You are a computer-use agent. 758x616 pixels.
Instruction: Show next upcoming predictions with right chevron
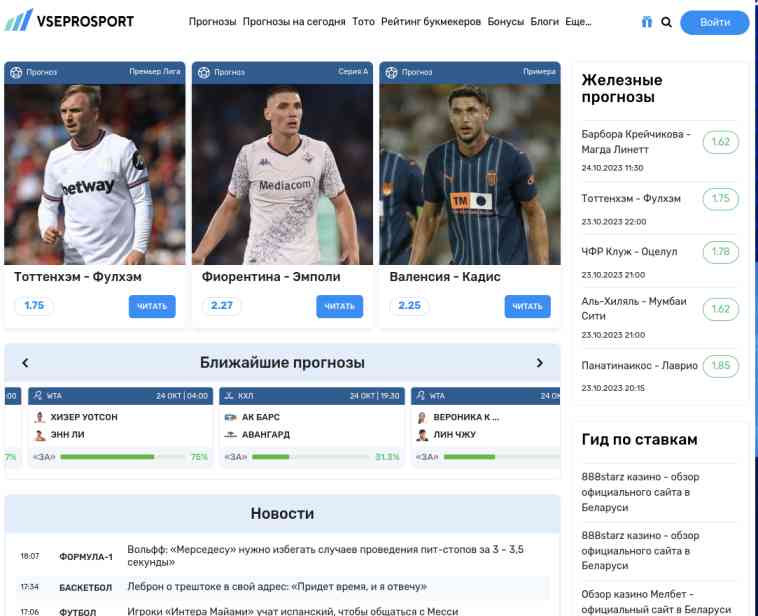click(539, 363)
